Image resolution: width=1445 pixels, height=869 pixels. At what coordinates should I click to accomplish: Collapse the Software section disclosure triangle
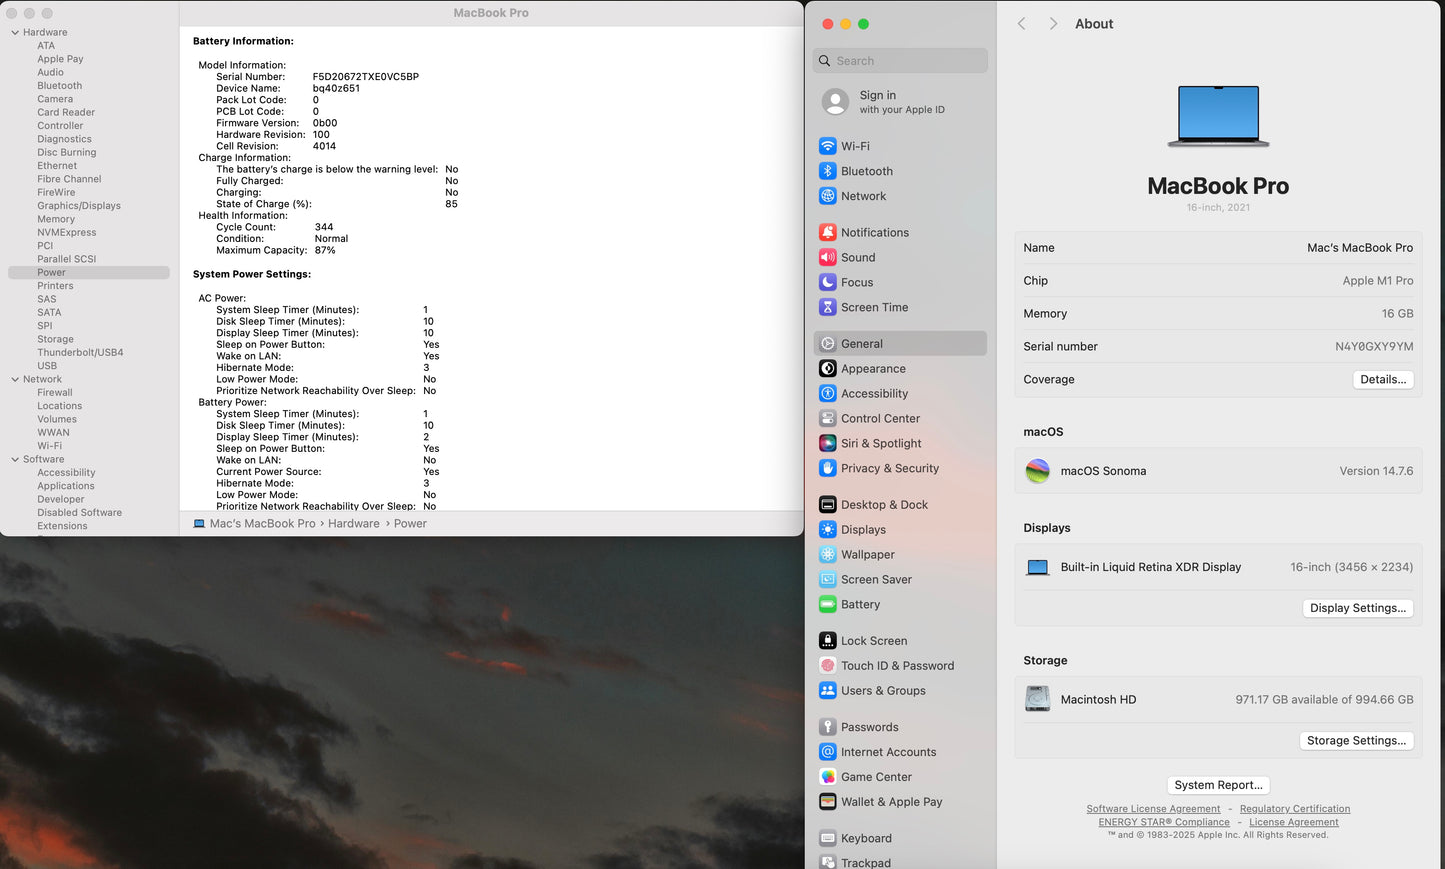[15, 460]
